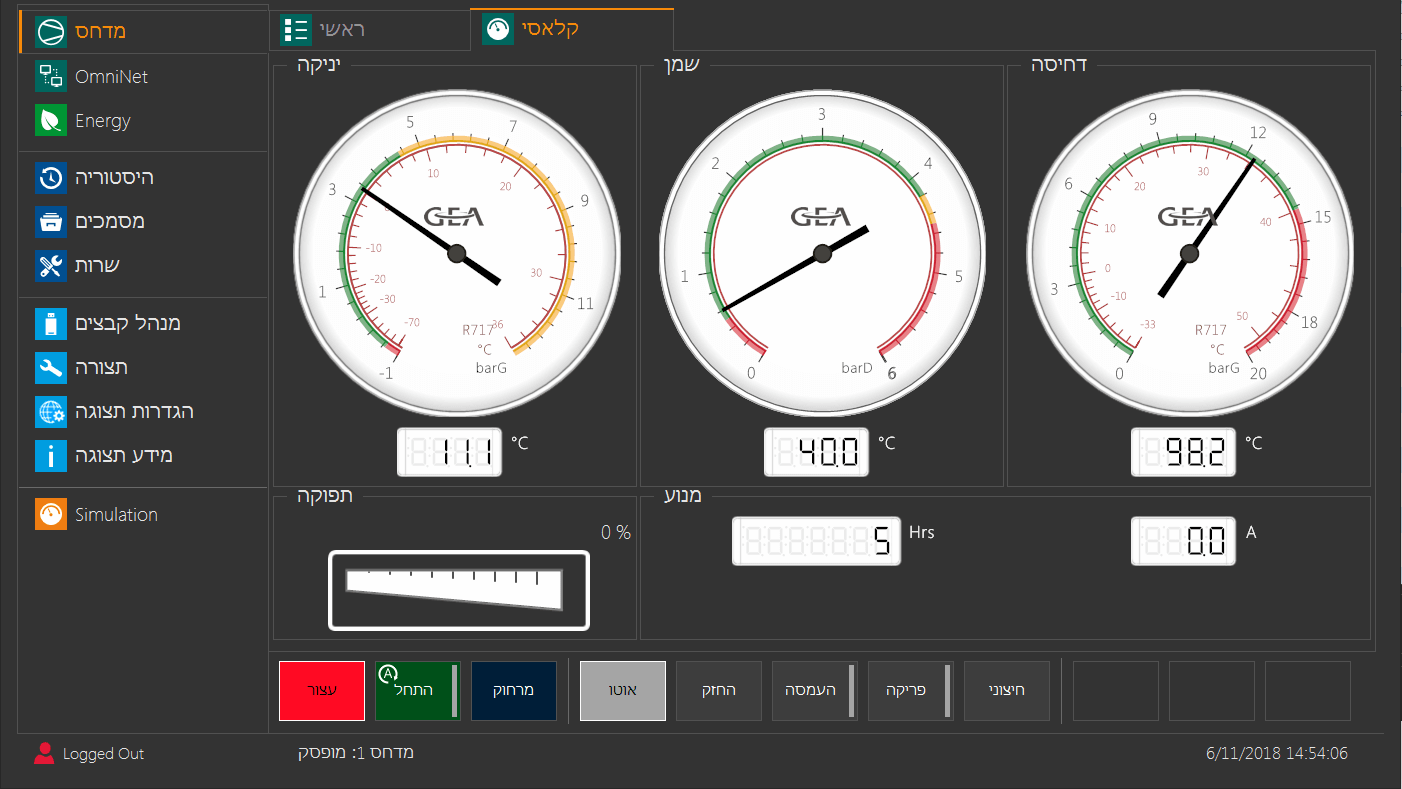Click the פריקה unload button

911,691
